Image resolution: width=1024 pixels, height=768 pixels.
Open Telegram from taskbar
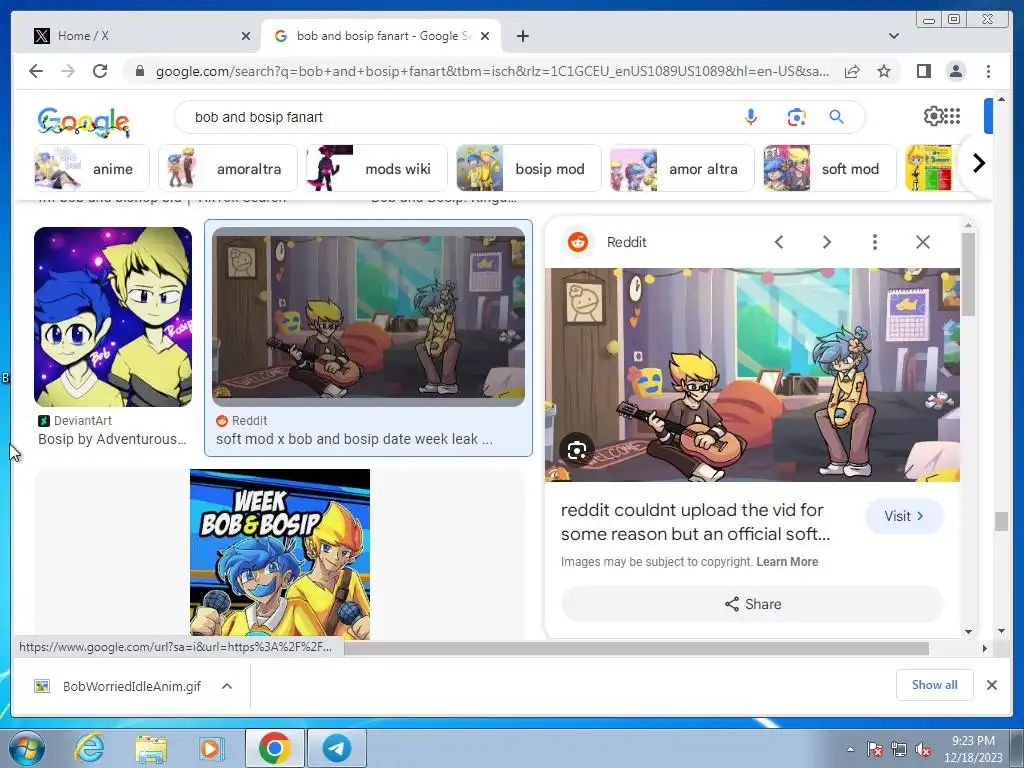[x=337, y=748]
